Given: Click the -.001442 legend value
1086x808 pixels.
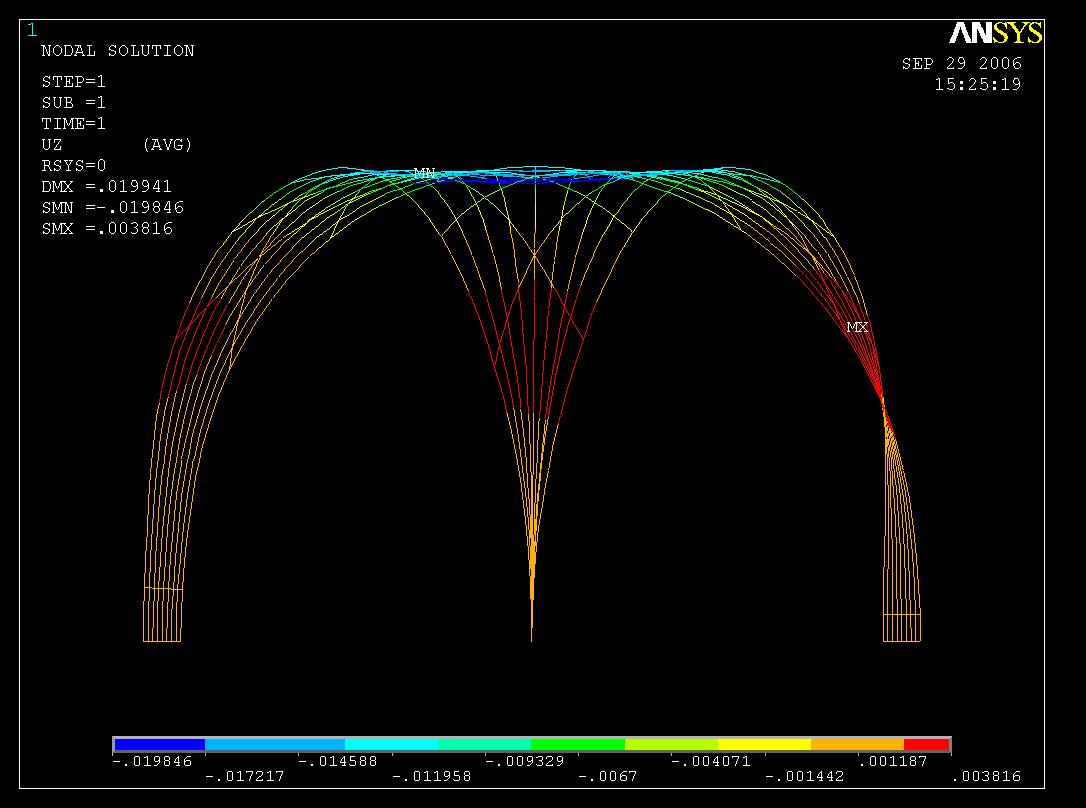Looking at the screenshot, I should tap(804, 777).
